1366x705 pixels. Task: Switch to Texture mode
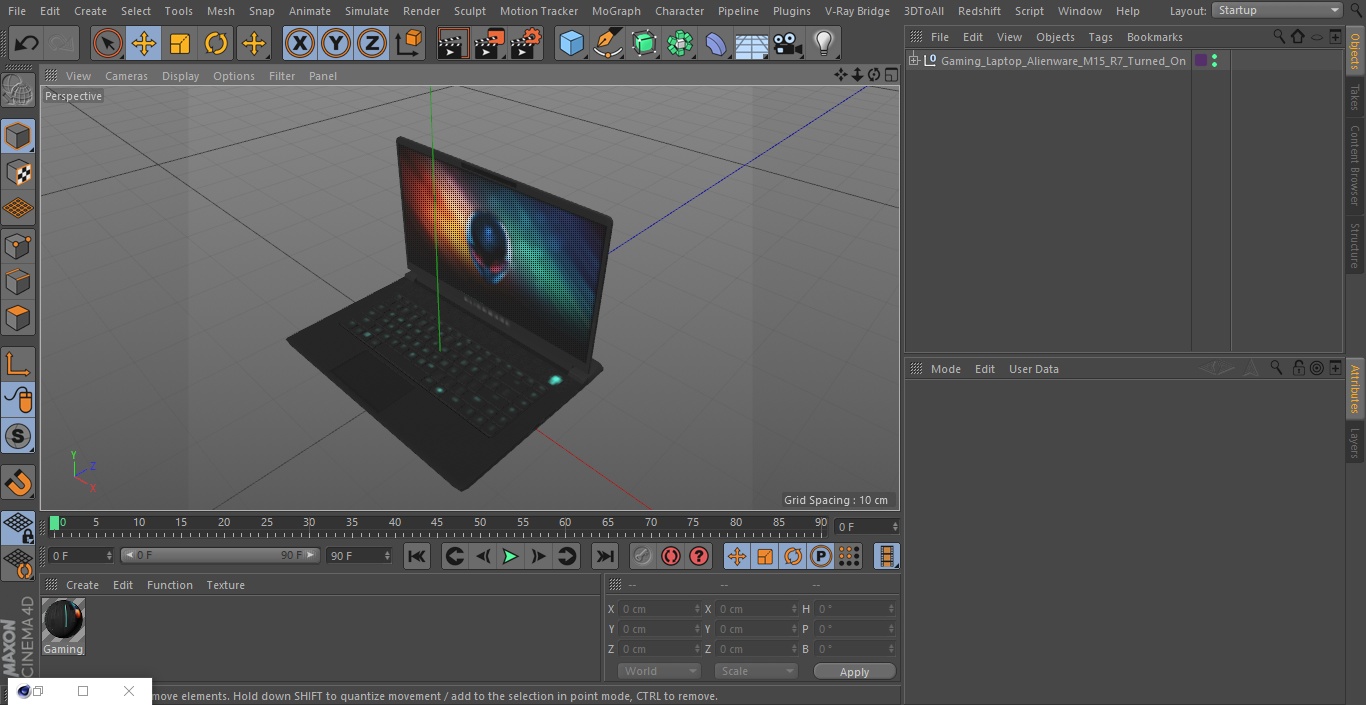pyautogui.click(x=18, y=172)
